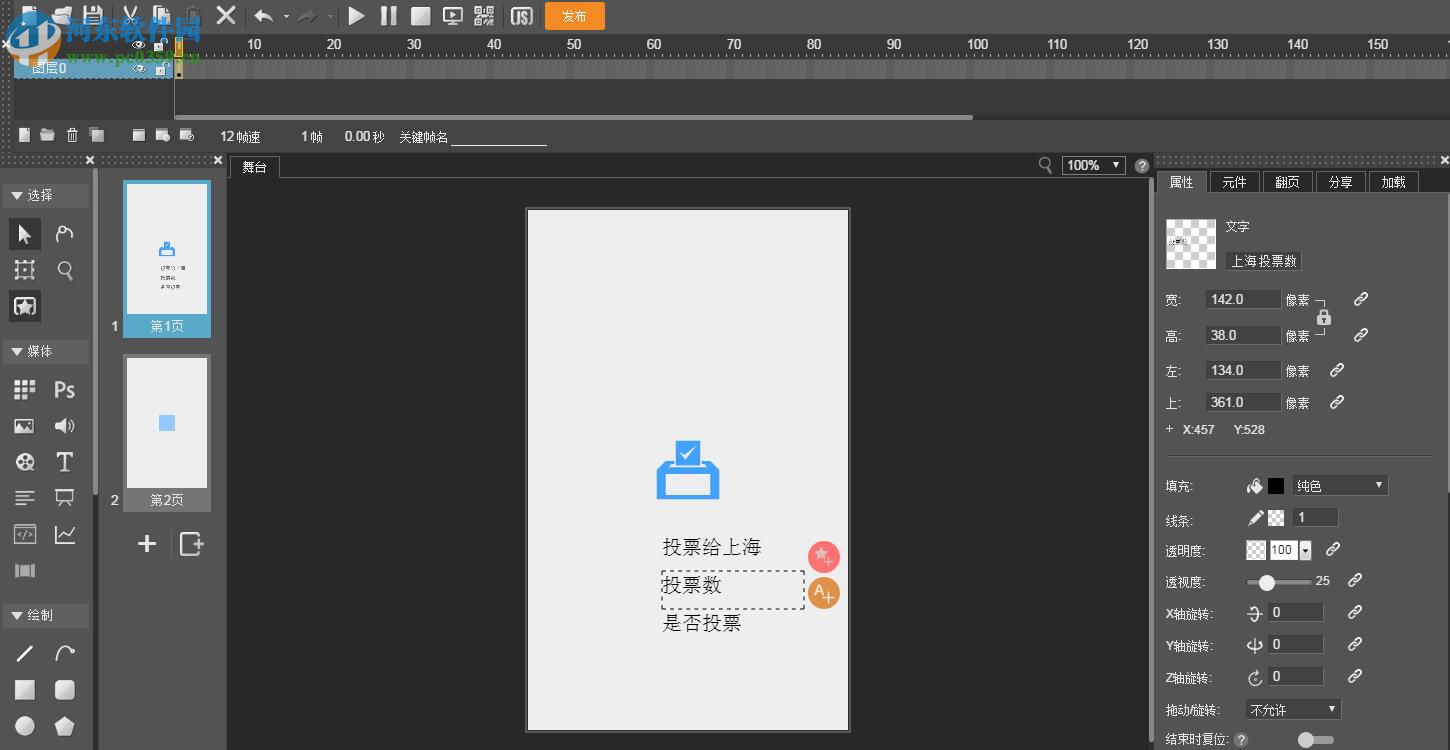Insert a text element with the T tool
Screen dimensions: 1450x750
tap(64, 461)
